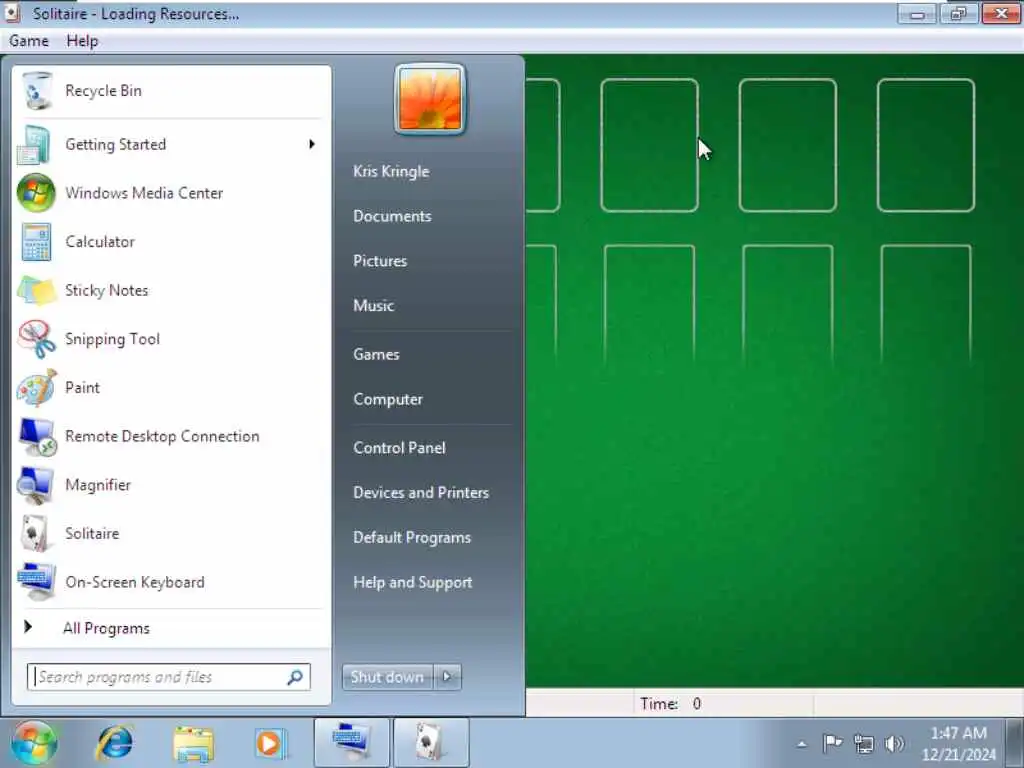This screenshot has width=1024, height=768.
Task: Click the user account picture
Action: tap(430, 99)
